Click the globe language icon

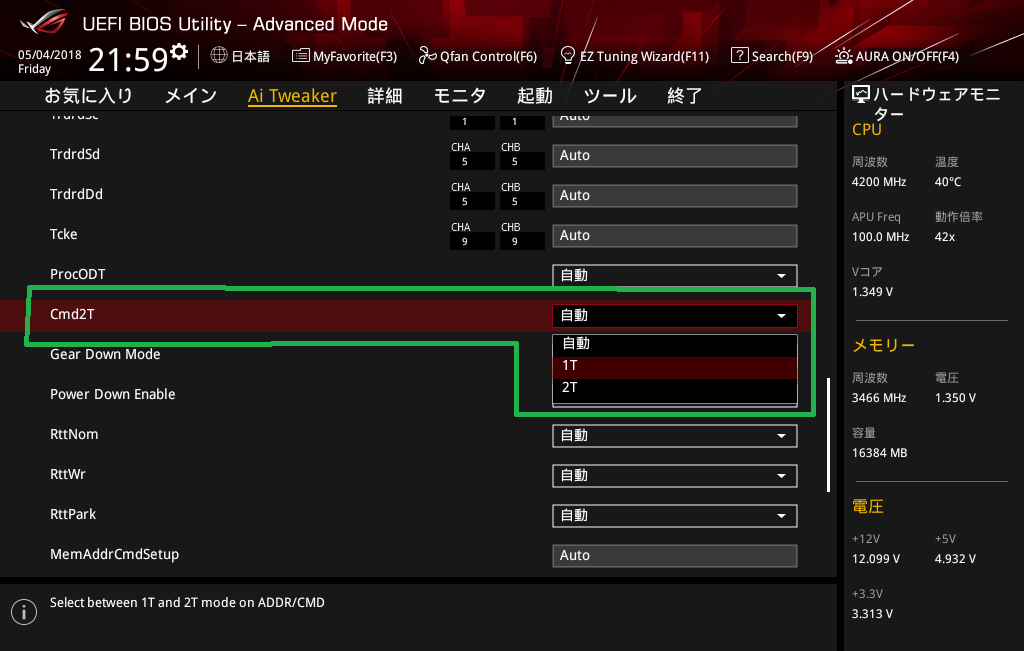pyautogui.click(x=219, y=55)
